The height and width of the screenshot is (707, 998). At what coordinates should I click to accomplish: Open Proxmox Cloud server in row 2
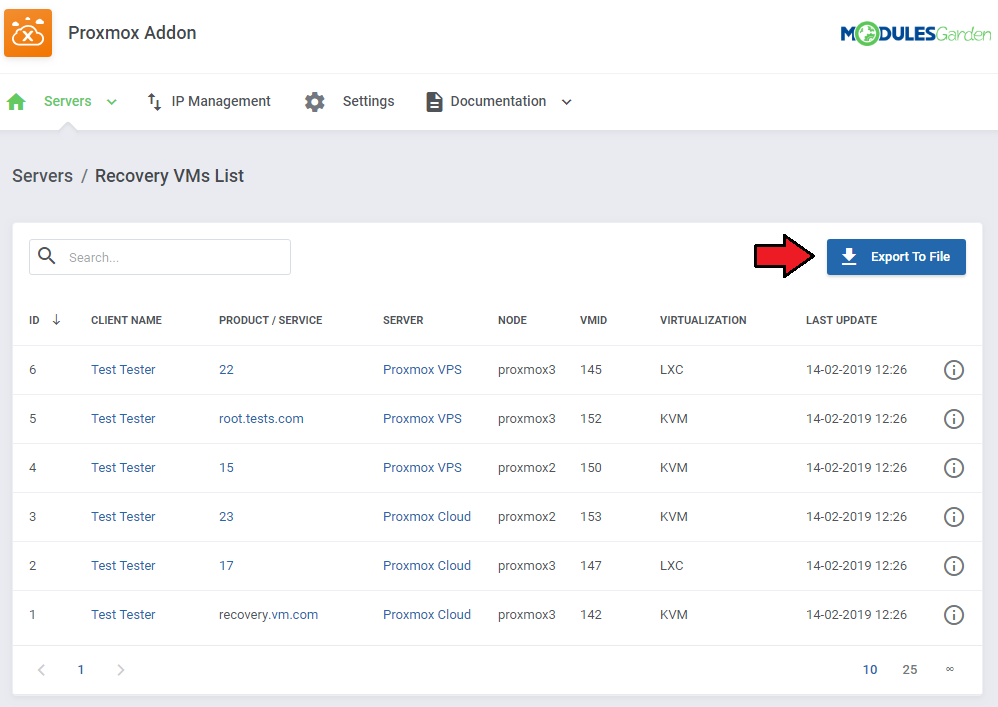coord(426,566)
